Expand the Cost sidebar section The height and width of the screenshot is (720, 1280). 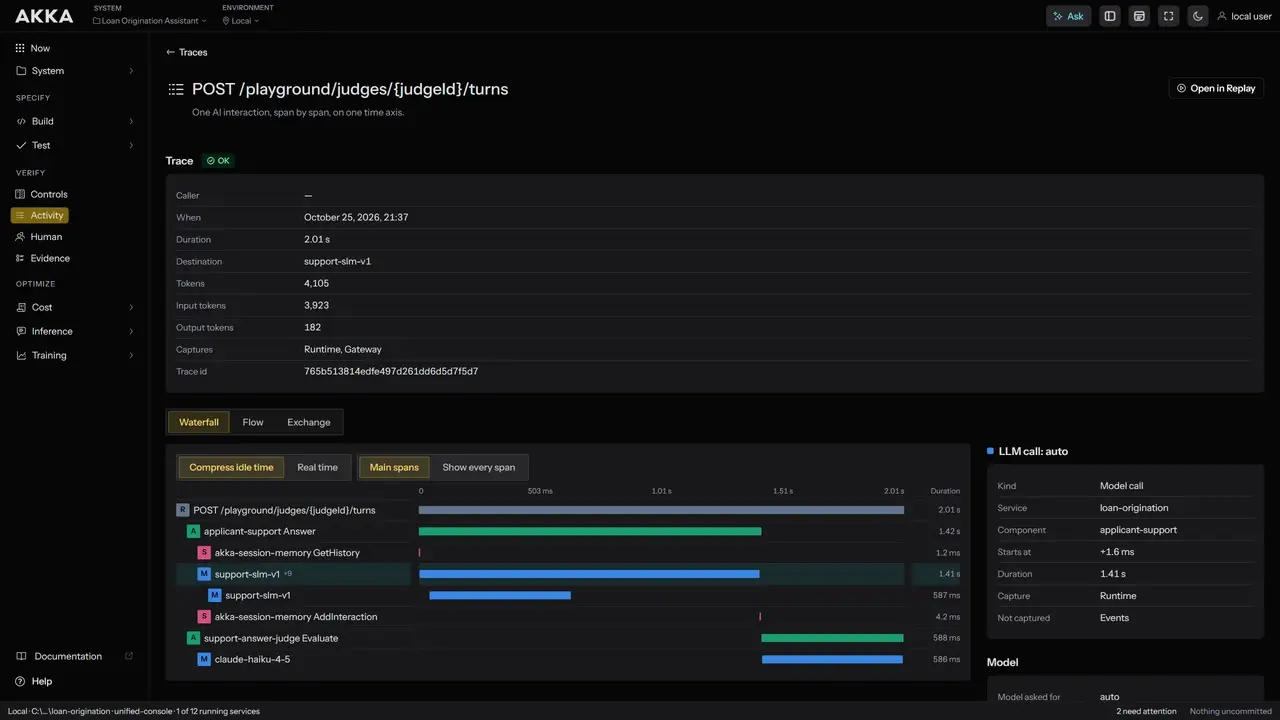(75, 307)
